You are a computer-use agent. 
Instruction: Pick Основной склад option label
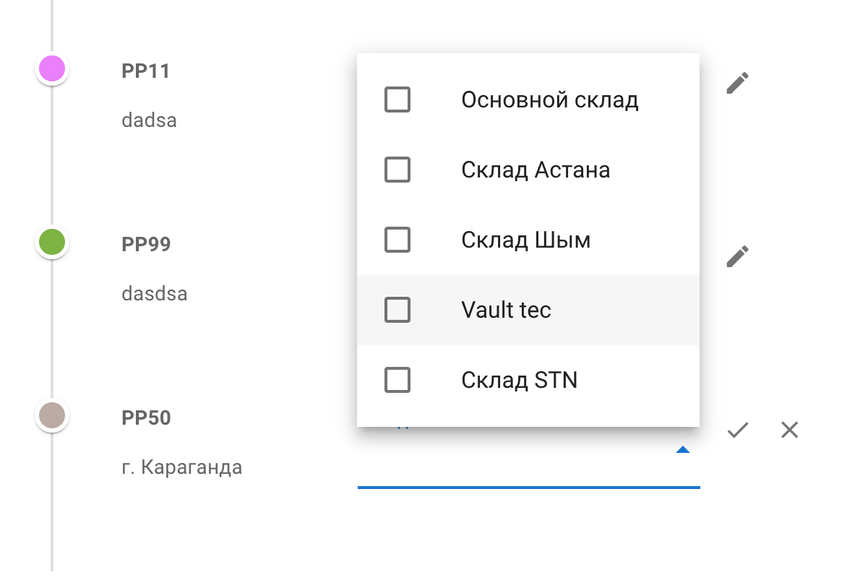[549, 100]
